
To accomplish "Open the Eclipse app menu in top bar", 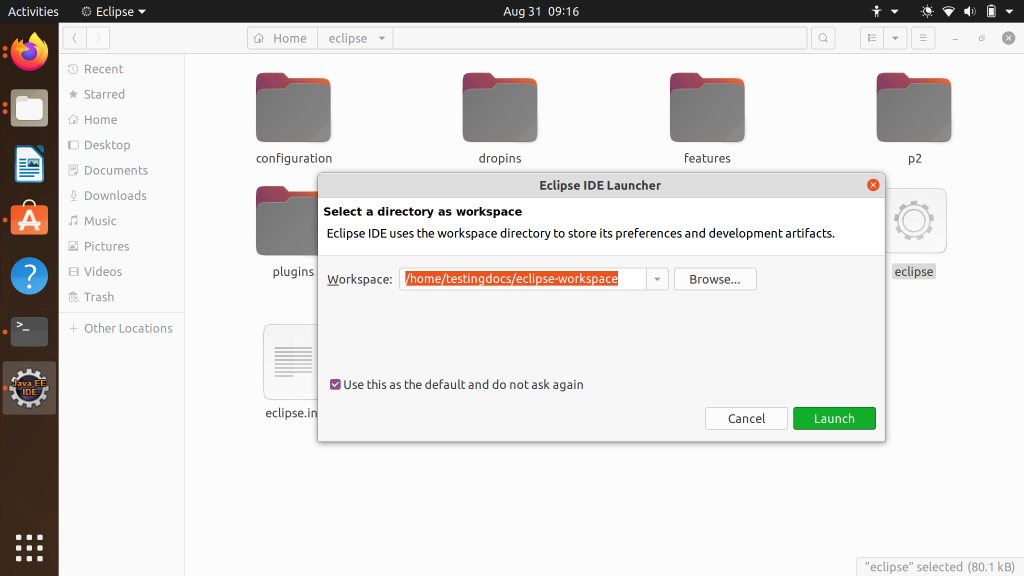I will pos(113,12).
